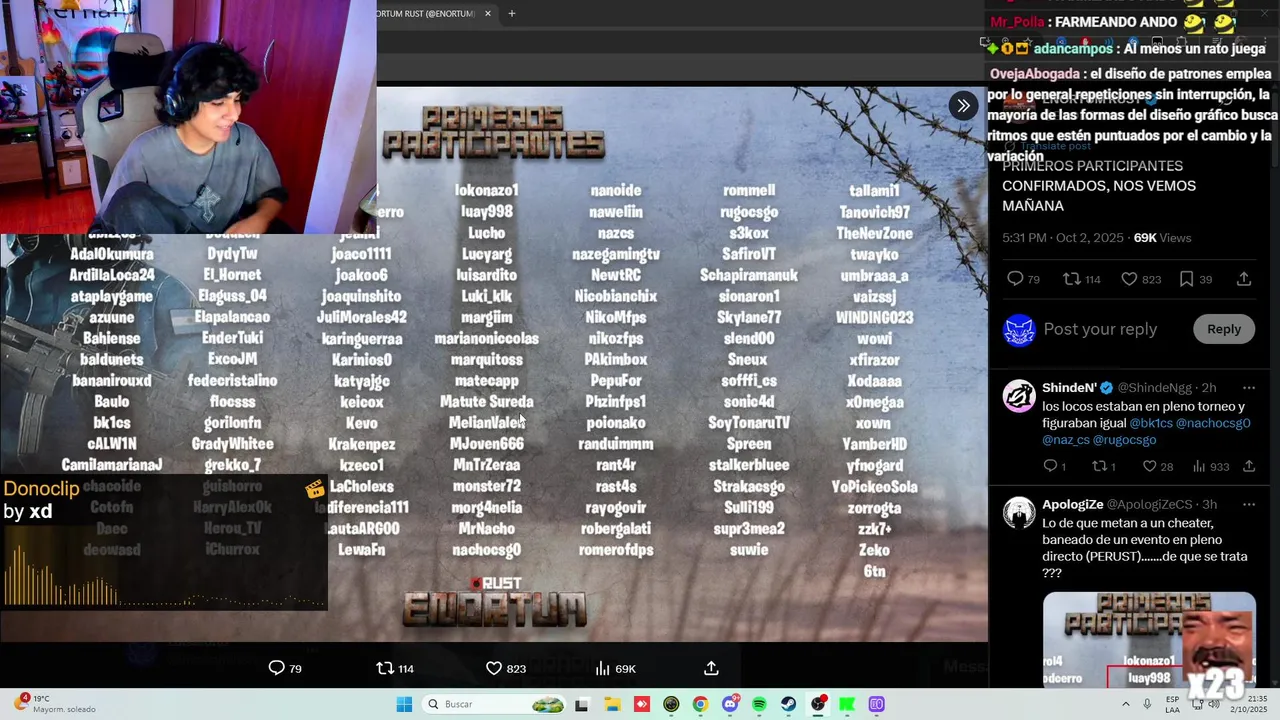
Task: Open the @naz_cs mention link
Action: click(1066, 440)
